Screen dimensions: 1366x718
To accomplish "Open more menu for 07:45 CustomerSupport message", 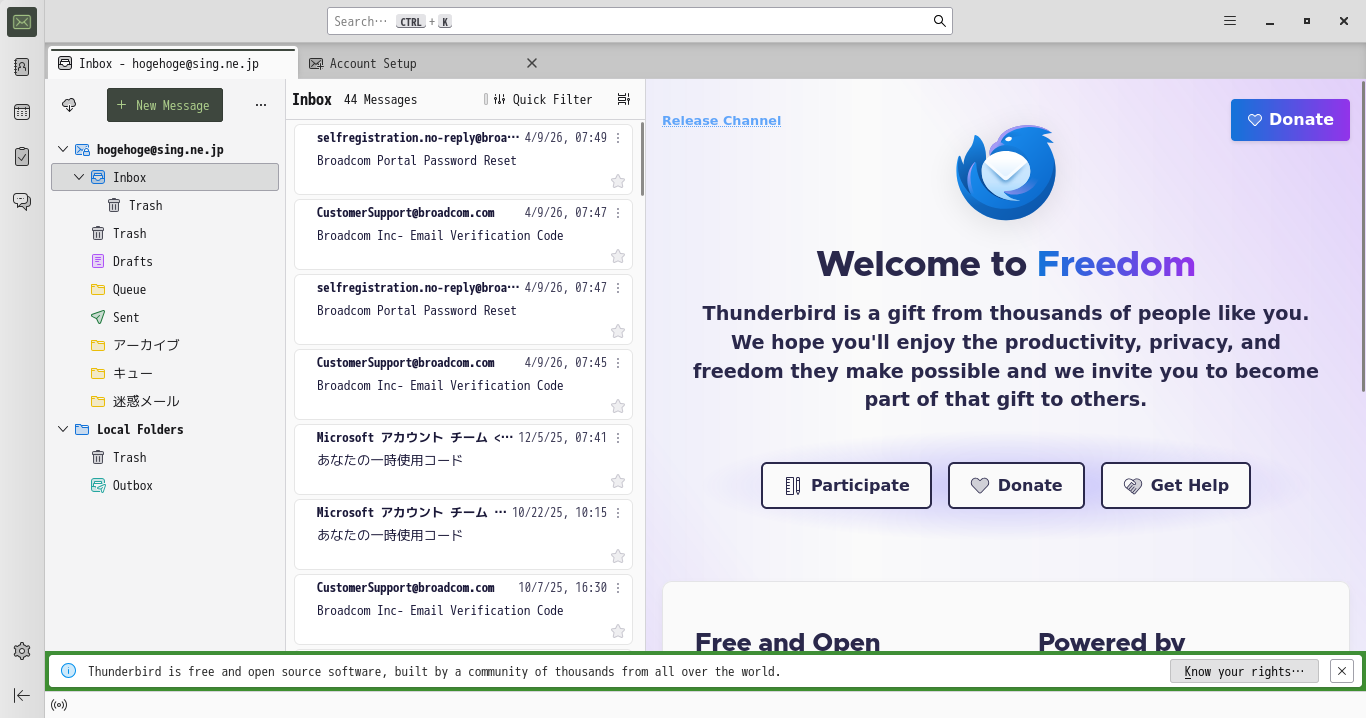I will (618, 363).
